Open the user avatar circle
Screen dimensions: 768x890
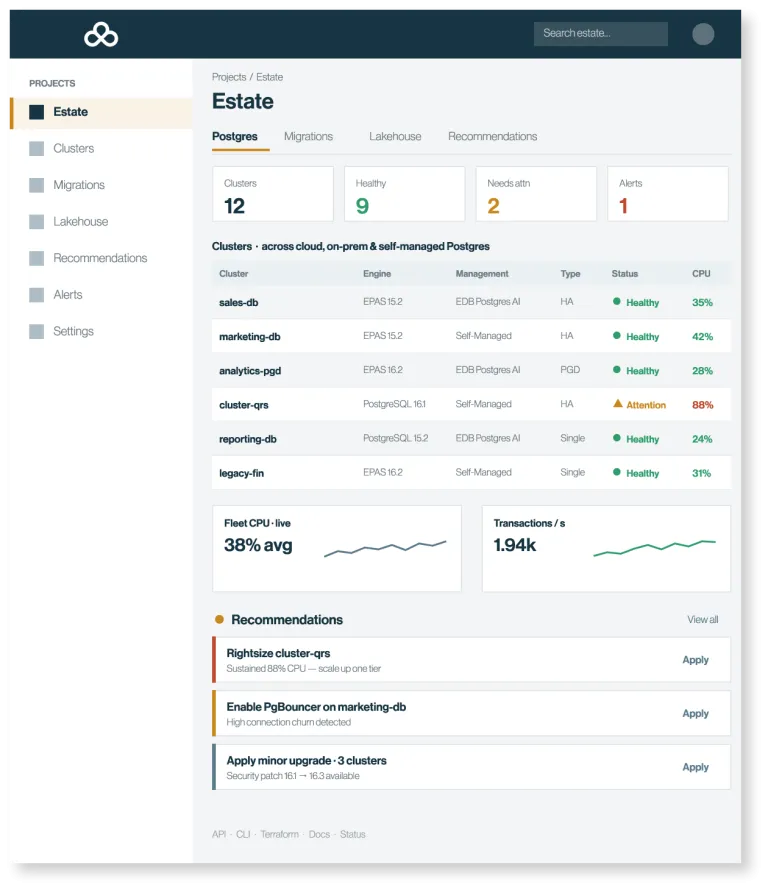(703, 34)
